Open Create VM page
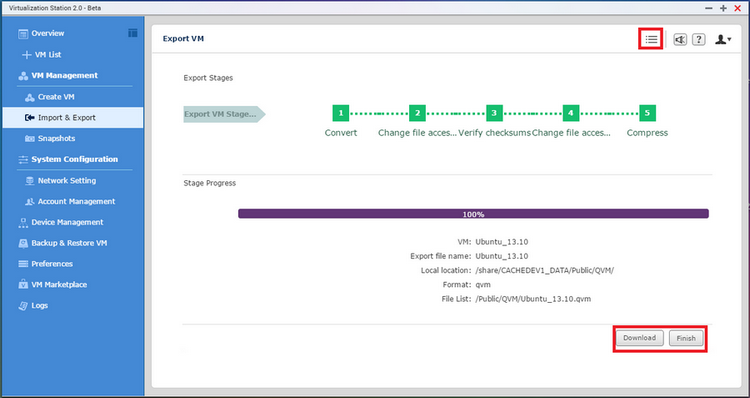 [56, 97]
